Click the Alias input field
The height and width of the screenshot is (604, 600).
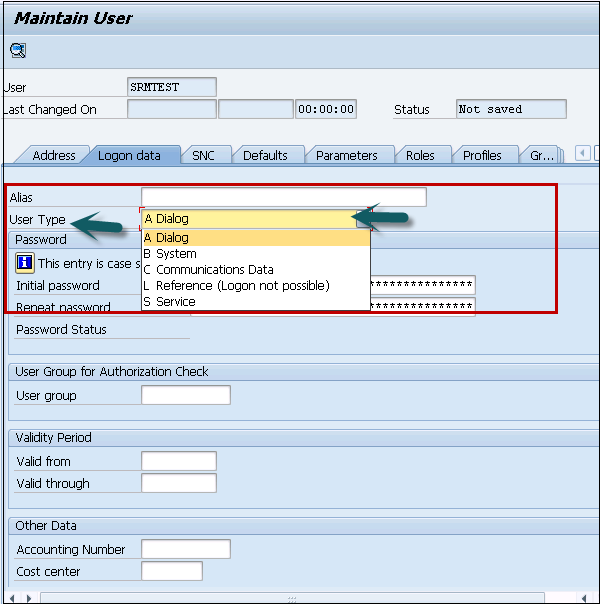(284, 197)
